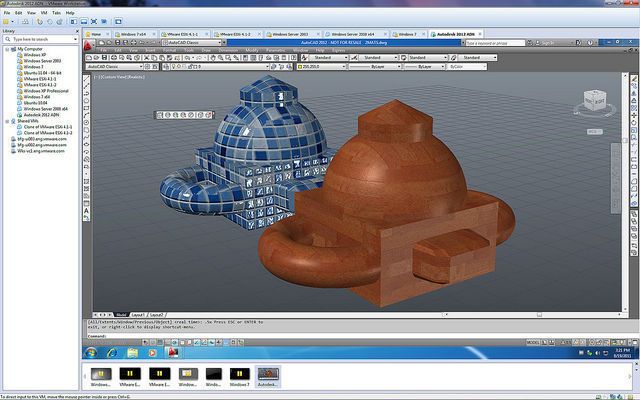This screenshot has height=400, width=640.
Task: Open Multileader Style manager icon
Action: click(x=453, y=58)
